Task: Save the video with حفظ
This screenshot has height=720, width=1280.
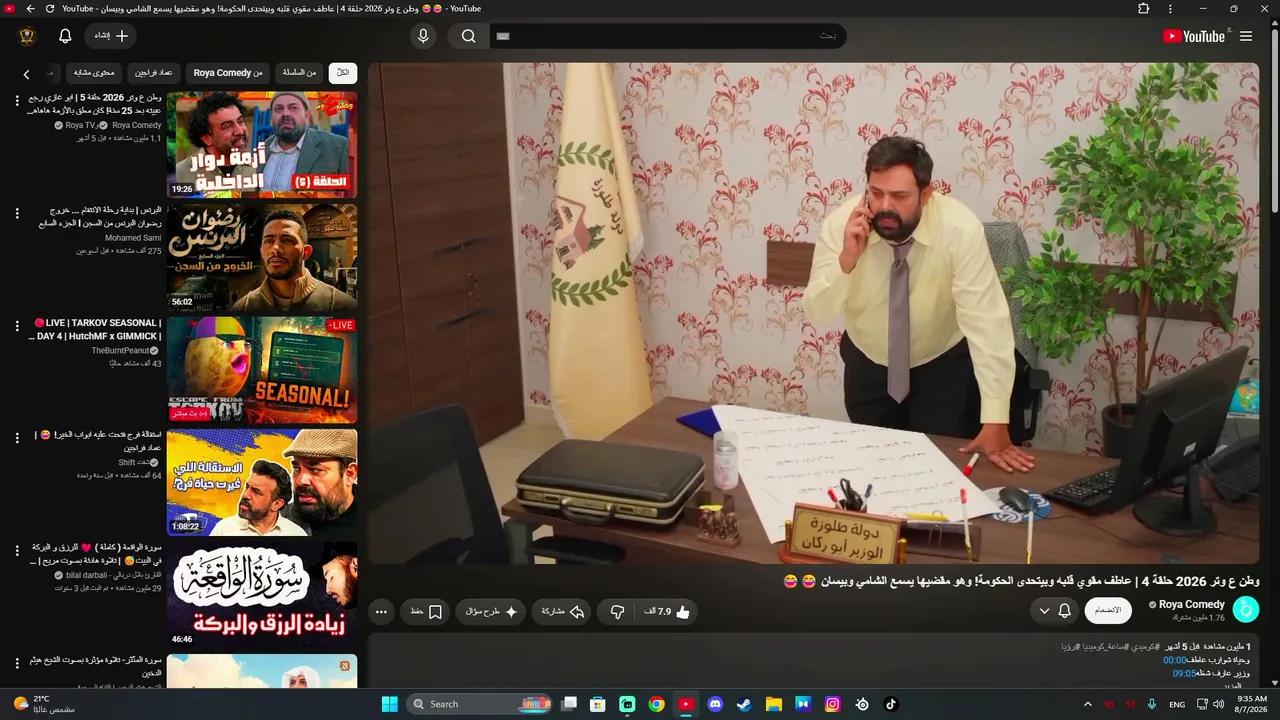Action: pos(426,611)
